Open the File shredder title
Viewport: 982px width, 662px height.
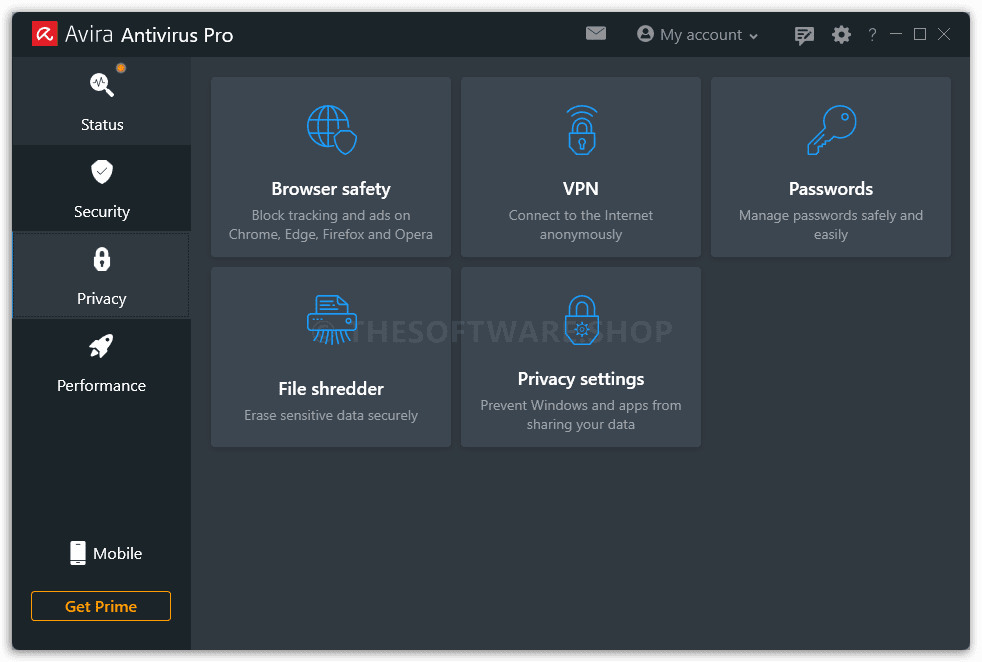pos(331,389)
